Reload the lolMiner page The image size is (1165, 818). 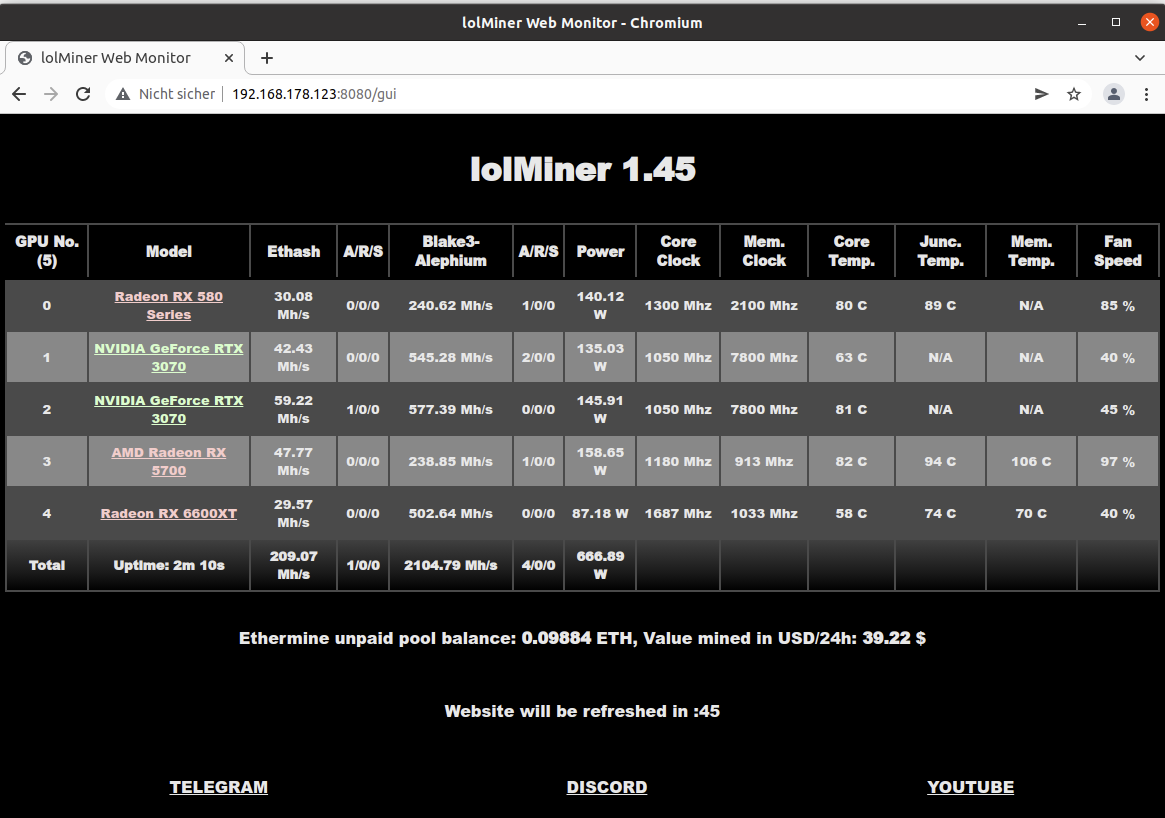coord(83,94)
